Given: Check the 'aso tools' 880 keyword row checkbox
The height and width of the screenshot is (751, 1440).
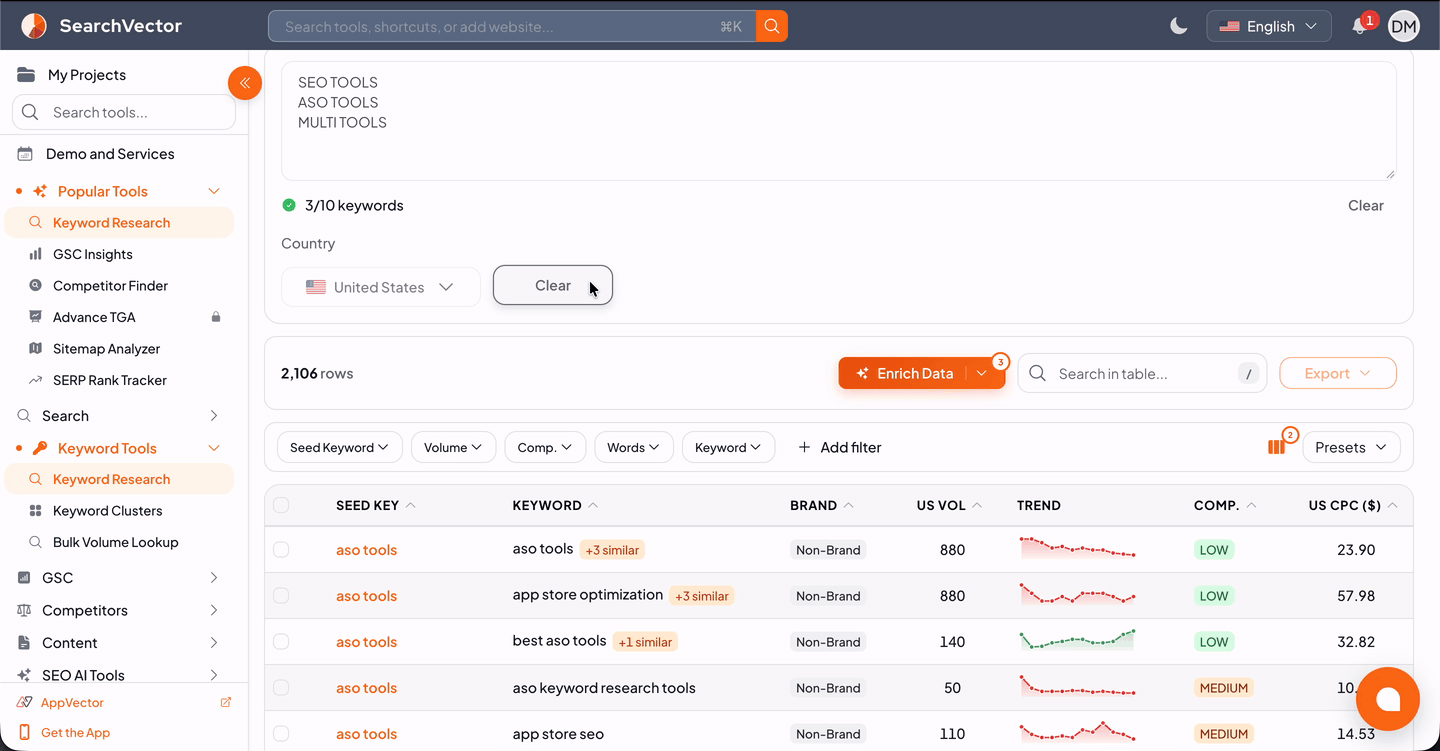Looking at the screenshot, I should click(x=281, y=550).
